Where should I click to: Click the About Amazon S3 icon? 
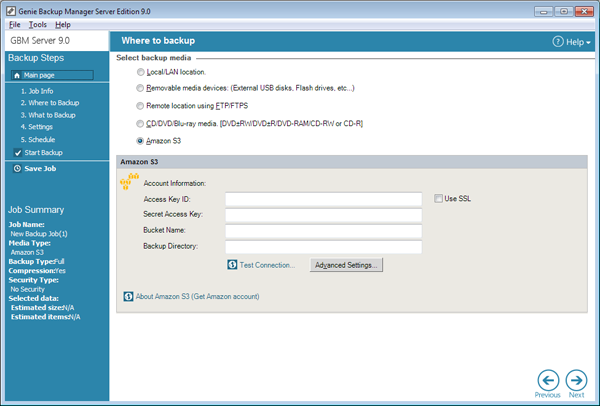(x=128, y=297)
